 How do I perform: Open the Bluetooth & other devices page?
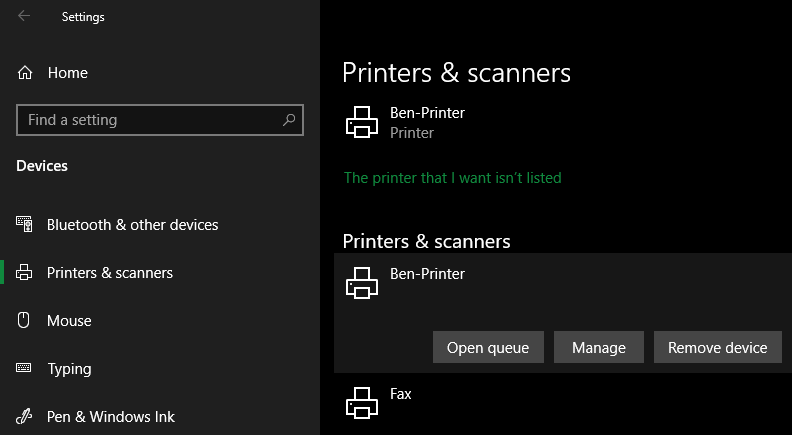pyautogui.click(x=132, y=225)
